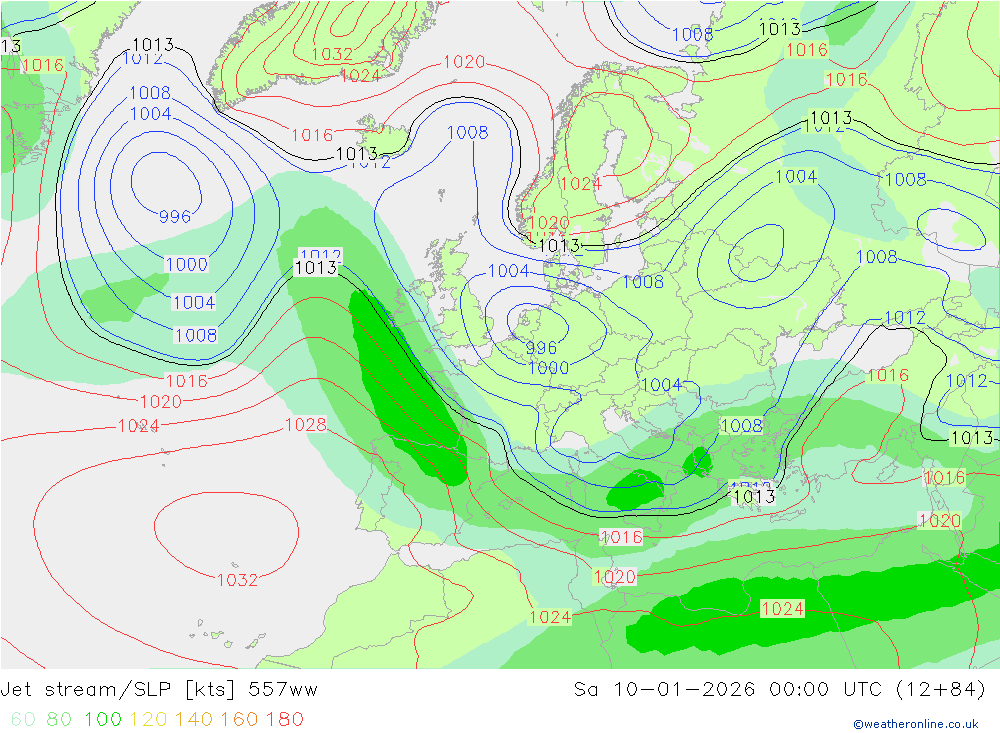Pick the 60 kts legend value
Image resolution: width=1000 pixels, height=733 pixels.
pyautogui.click(x=23, y=719)
